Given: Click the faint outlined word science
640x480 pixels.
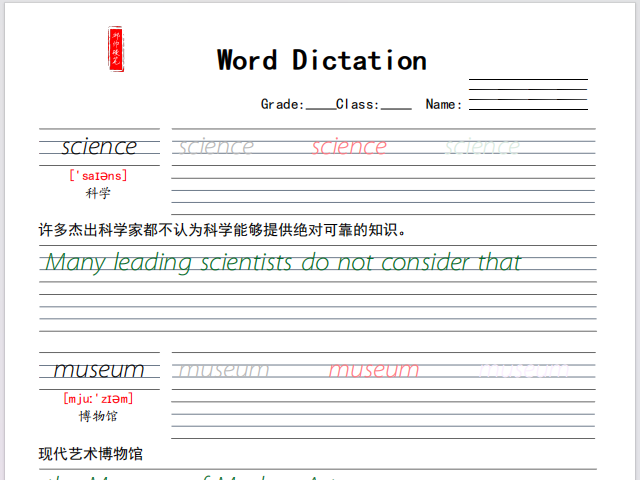Looking at the screenshot, I should [482, 147].
